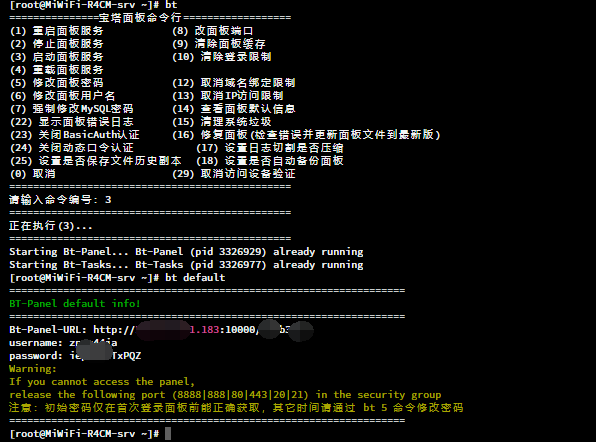
Task: Click the prompt line '请输入命令编号: 3'
Action: click(60, 200)
